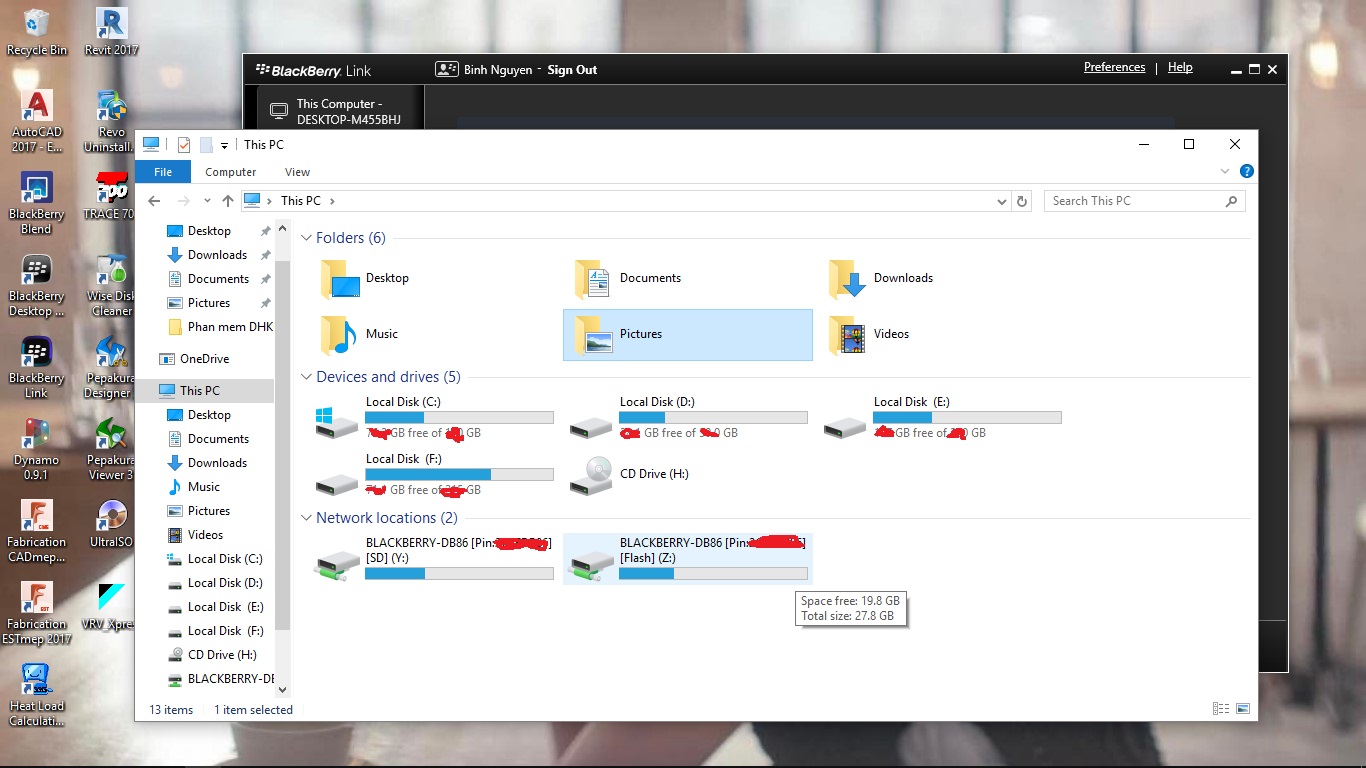Select the BlackBerry [SD] (Y:) network drive
Screen dimensions: 1366x768
[x=434, y=558]
